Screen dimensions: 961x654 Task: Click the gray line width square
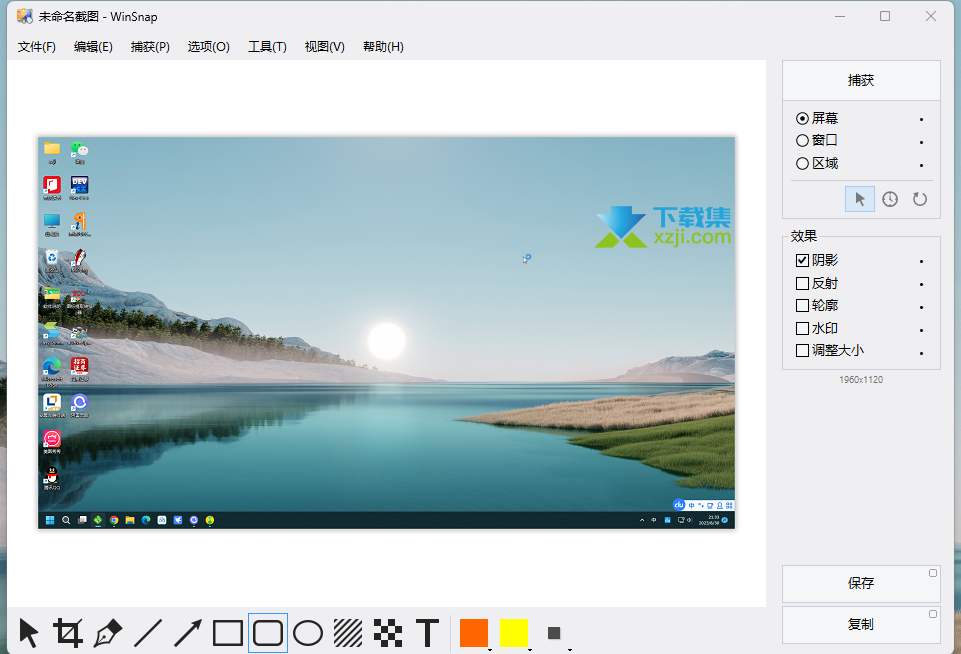554,633
